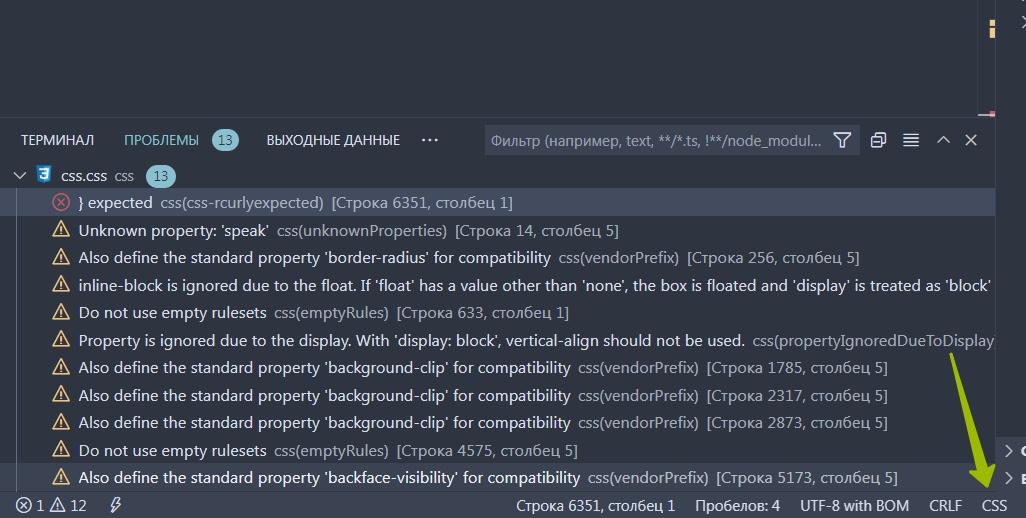Viewport: 1026px width, 518px height.
Task: Collapse the css.css problems group
Action: [x=20, y=175]
